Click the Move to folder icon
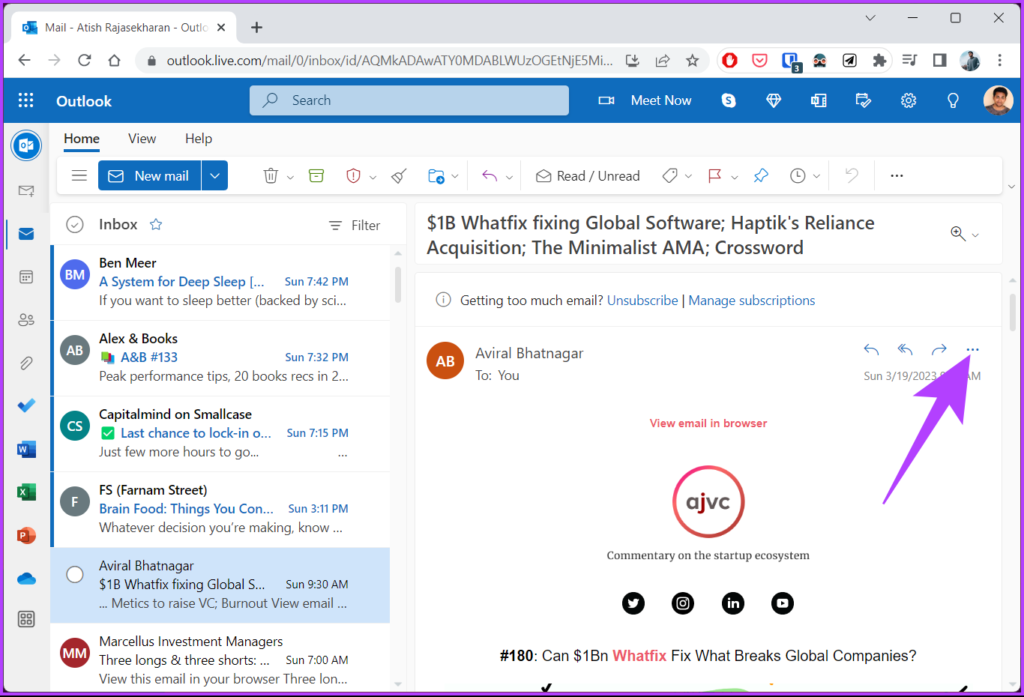The height and width of the screenshot is (697, 1024). [x=436, y=176]
